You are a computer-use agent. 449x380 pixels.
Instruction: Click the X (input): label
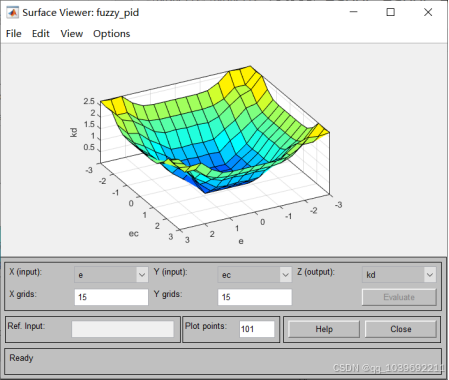point(25,272)
